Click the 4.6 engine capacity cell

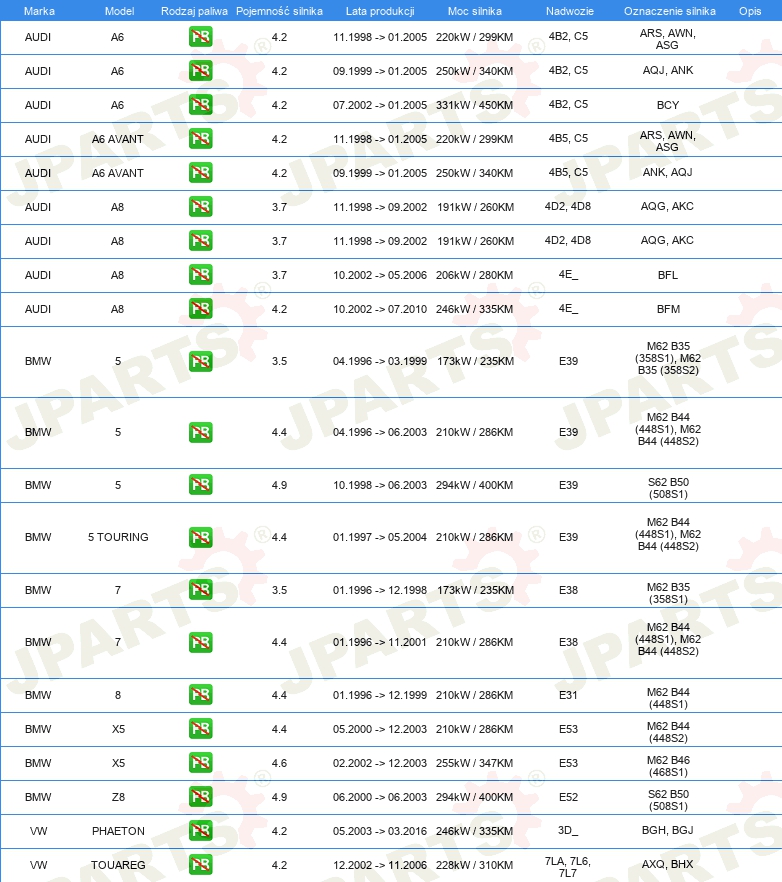[279, 763]
